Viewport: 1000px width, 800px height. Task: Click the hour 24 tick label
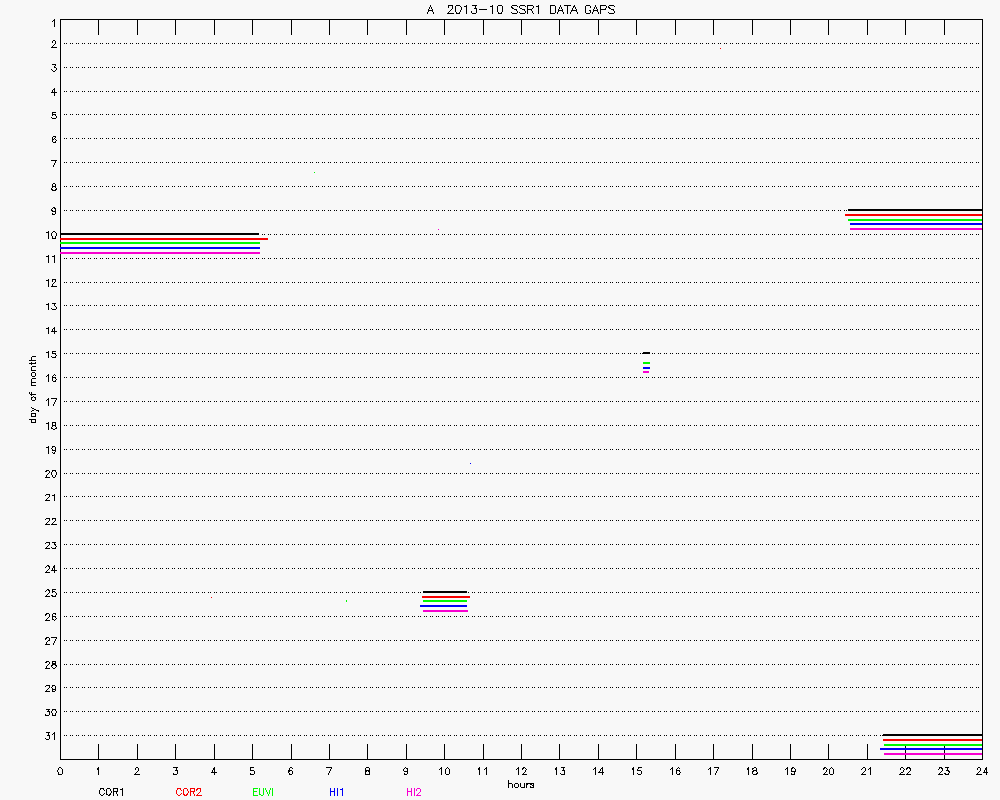coord(981,771)
